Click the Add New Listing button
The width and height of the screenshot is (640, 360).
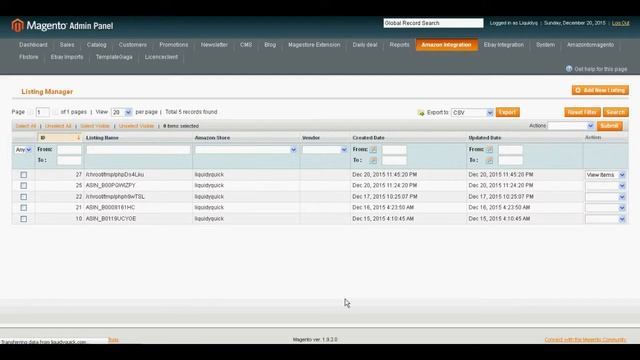pos(600,90)
